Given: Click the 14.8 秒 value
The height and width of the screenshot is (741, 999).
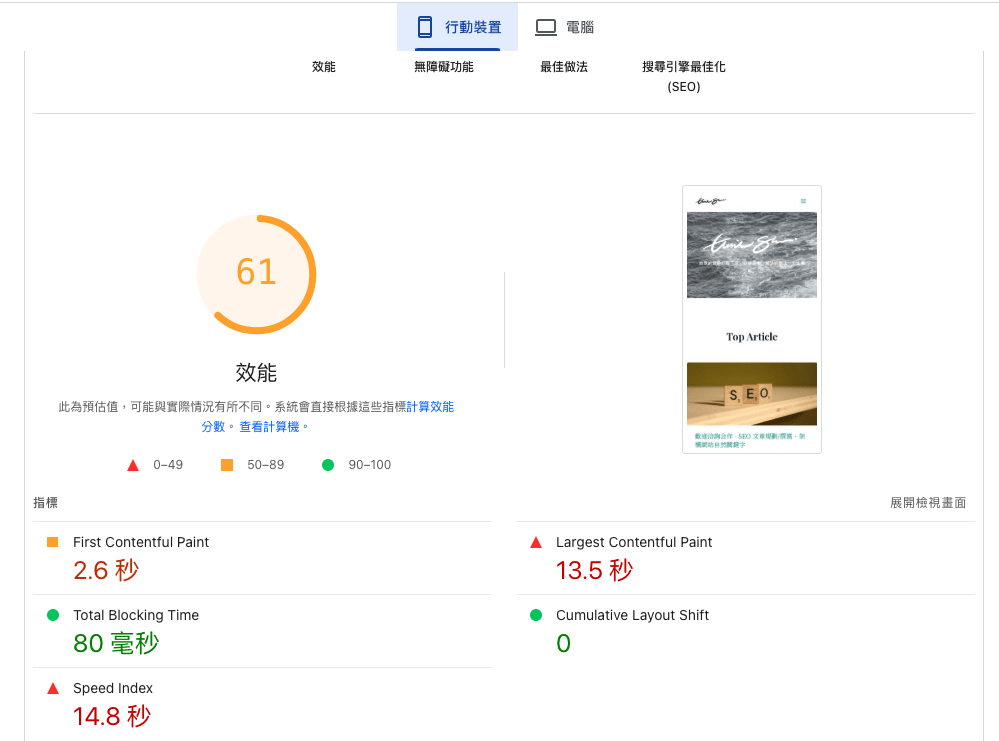Looking at the screenshot, I should (x=111, y=716).
